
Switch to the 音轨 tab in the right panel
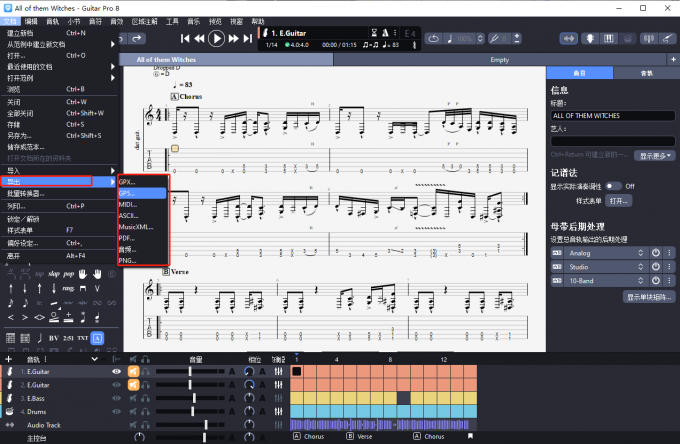[x=646, y=73]
